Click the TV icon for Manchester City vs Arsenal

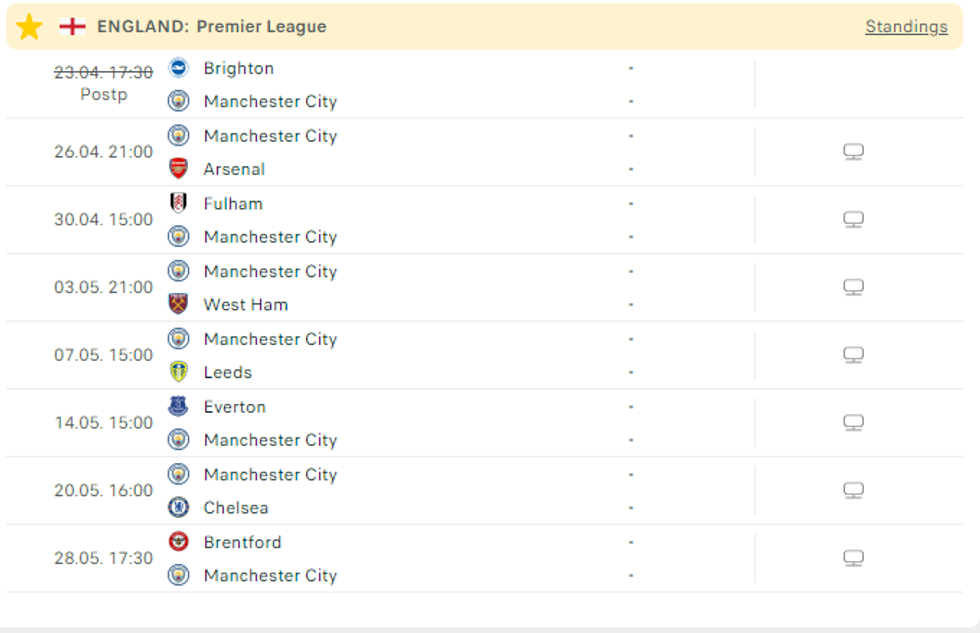point(853,152)
